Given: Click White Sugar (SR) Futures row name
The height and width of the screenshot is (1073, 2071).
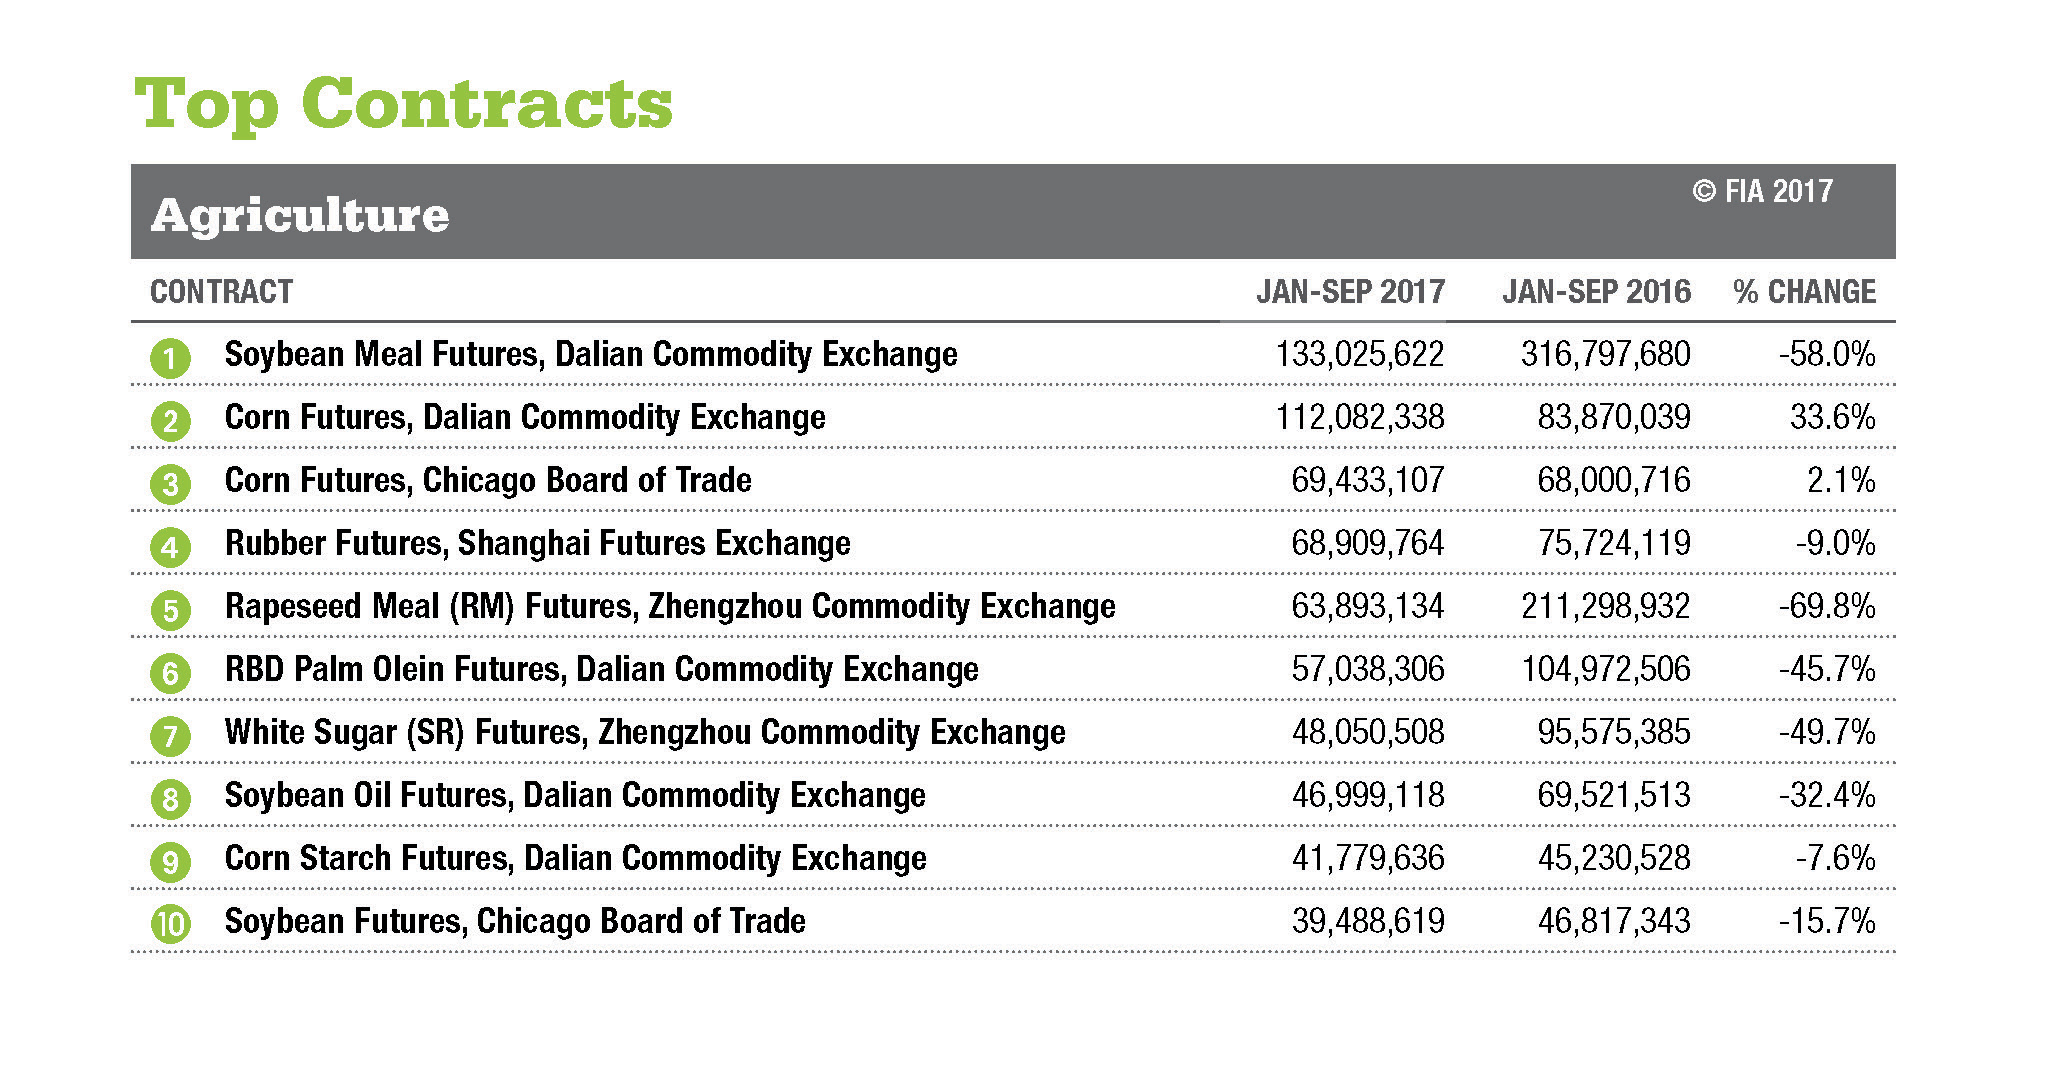Looking at the screenshot, I should (644, 732).
